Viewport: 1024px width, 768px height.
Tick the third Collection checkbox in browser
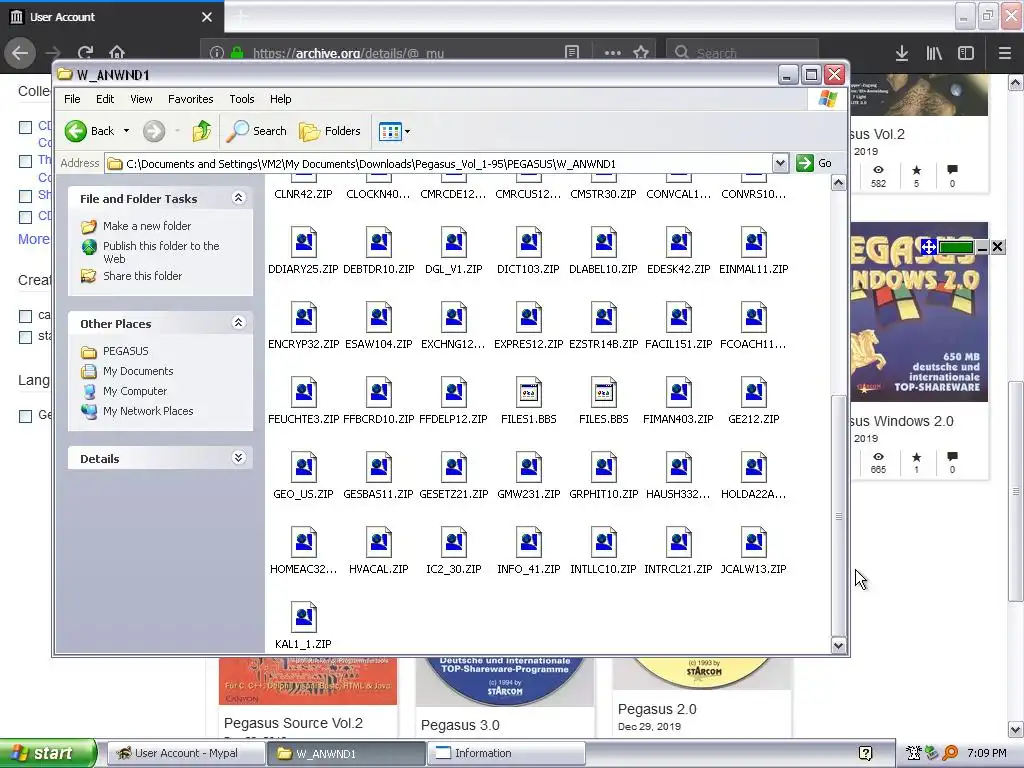(25, 196)
